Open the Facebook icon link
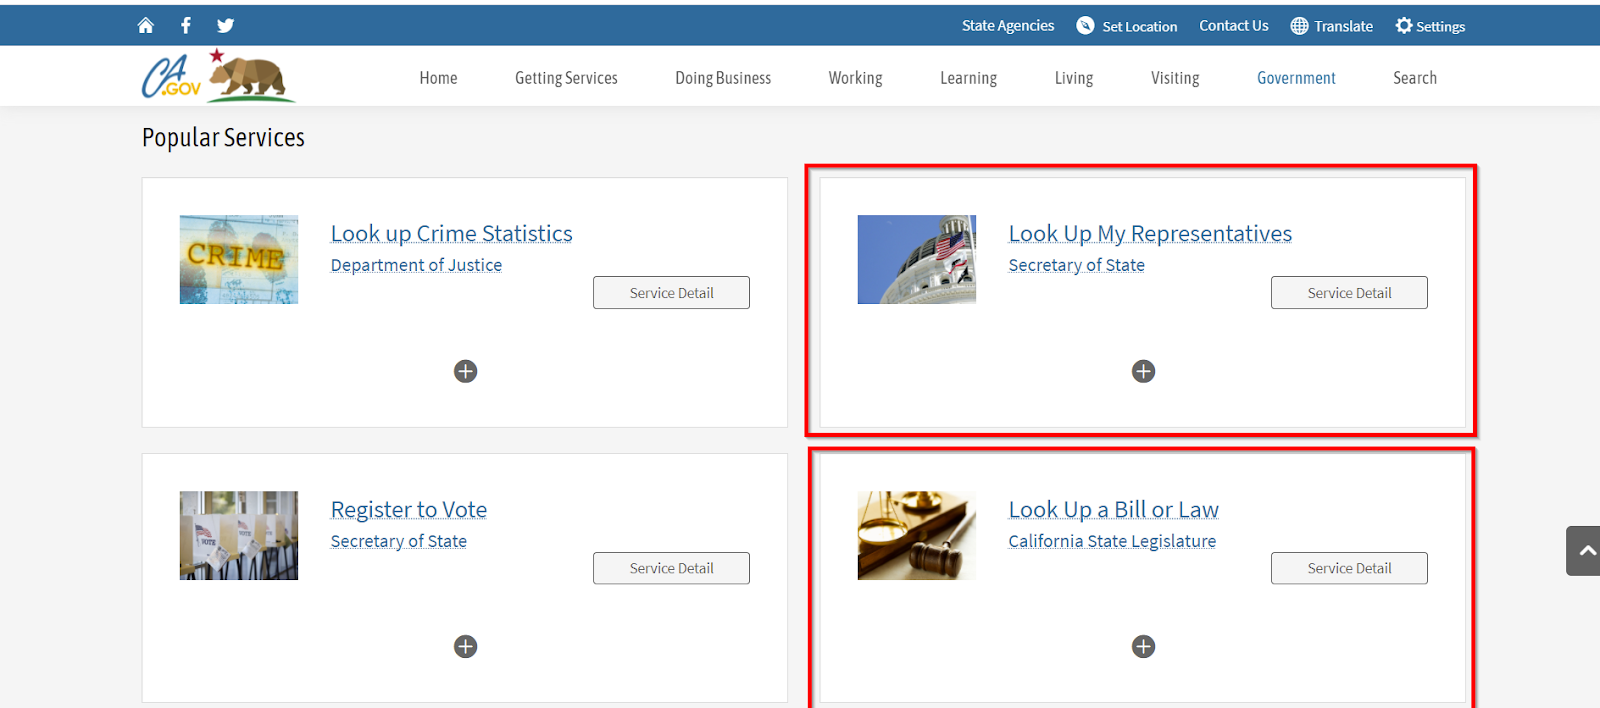The height and width of the screenshot is (708, 1600). [x=186, y=25]
